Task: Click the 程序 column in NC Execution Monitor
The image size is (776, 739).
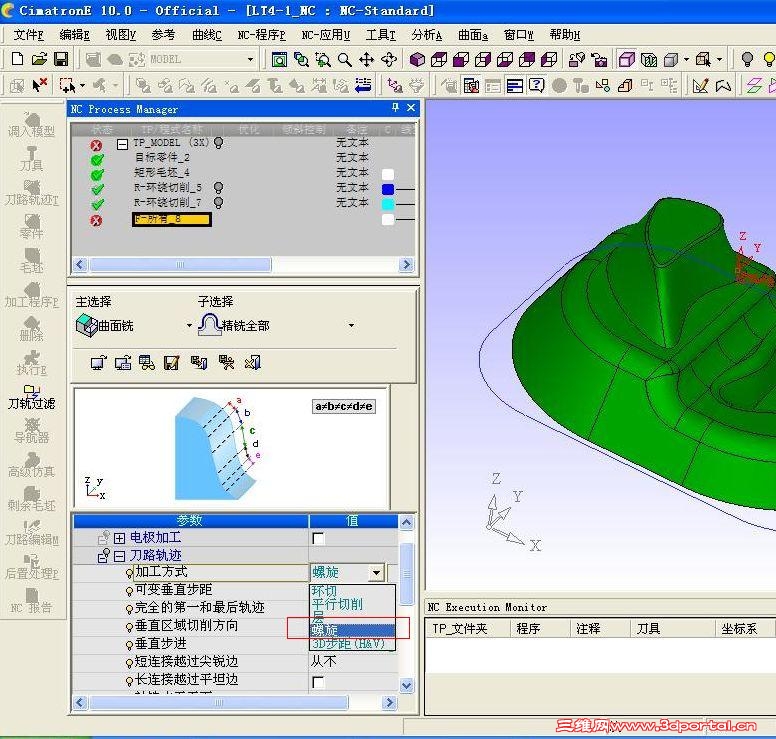Action: [x=540, y=629]
